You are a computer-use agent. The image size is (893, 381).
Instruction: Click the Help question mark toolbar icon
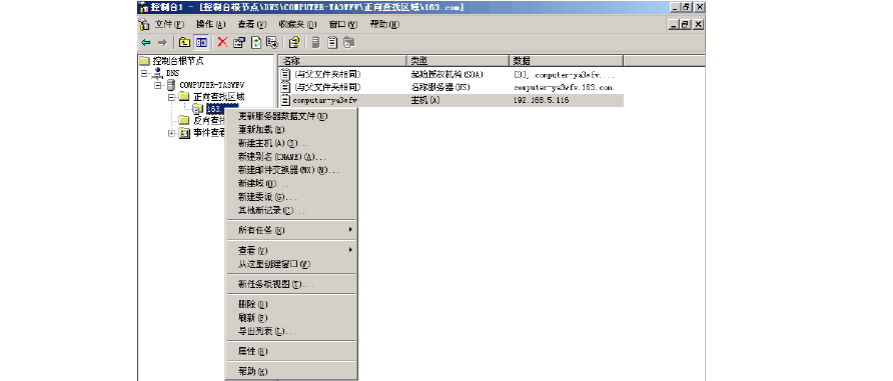coord(294,42)
